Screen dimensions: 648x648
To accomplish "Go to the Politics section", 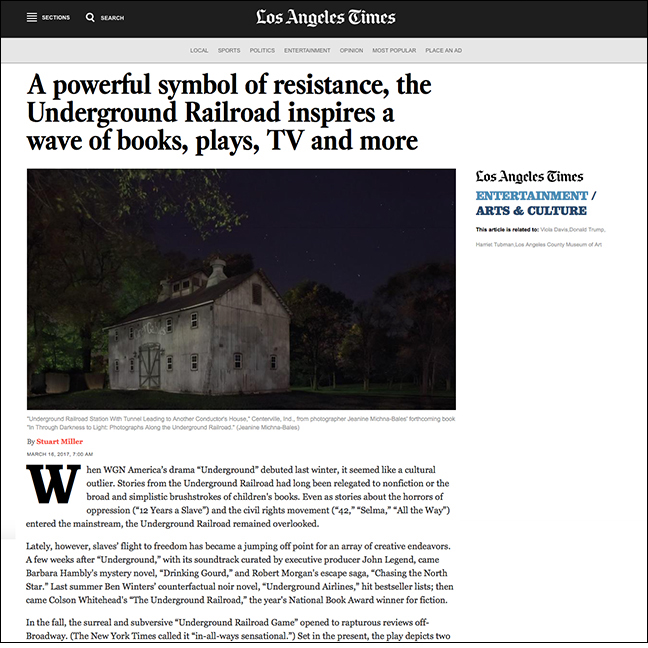I will (x=262, y=50).
